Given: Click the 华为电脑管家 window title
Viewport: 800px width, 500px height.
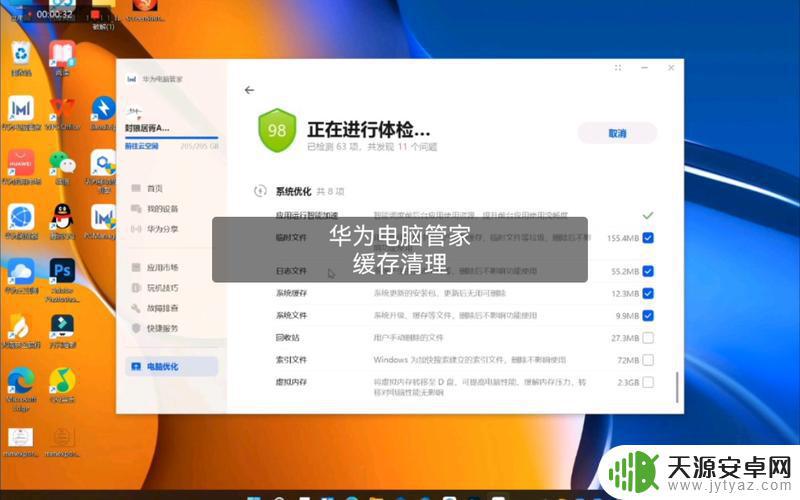Looking at the screenshot, I should coord(162,79).
